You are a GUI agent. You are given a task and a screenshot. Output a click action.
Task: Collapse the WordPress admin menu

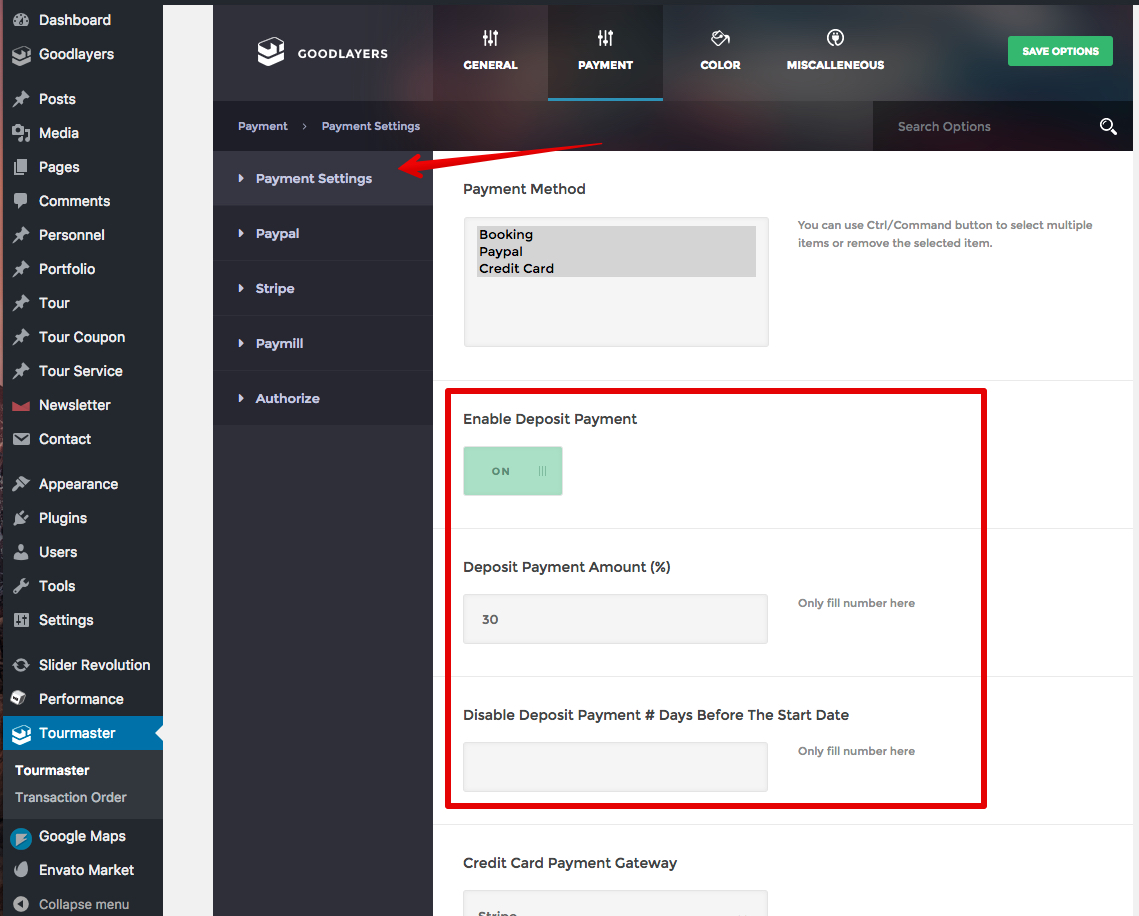83,904
